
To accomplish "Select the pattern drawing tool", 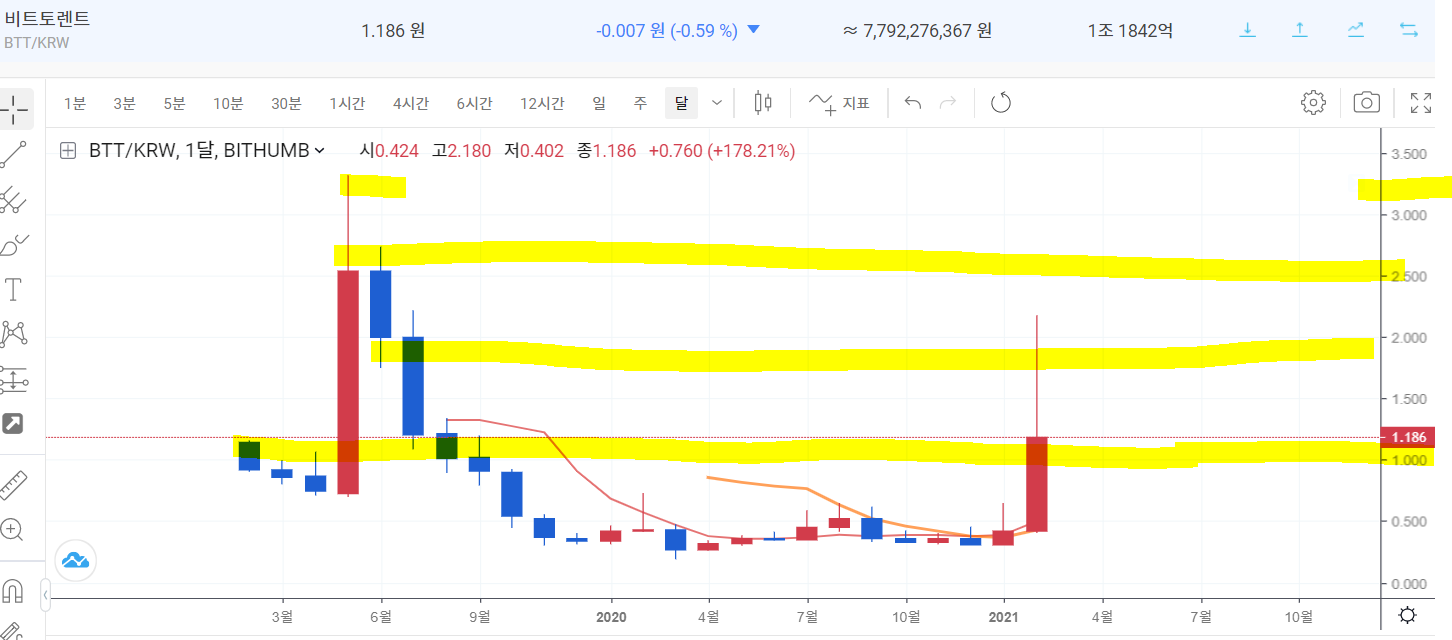I will (x=15, y=334).
